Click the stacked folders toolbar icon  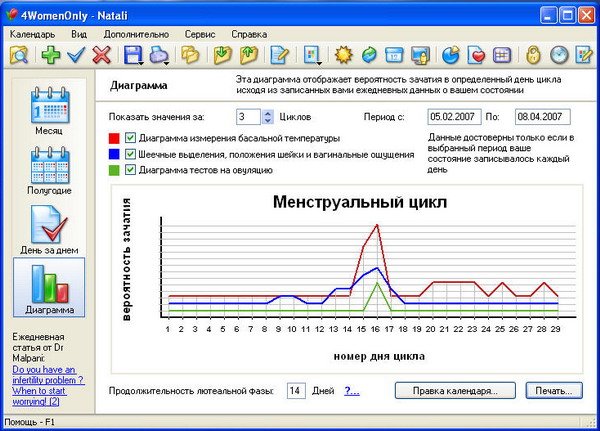(191, 55)
